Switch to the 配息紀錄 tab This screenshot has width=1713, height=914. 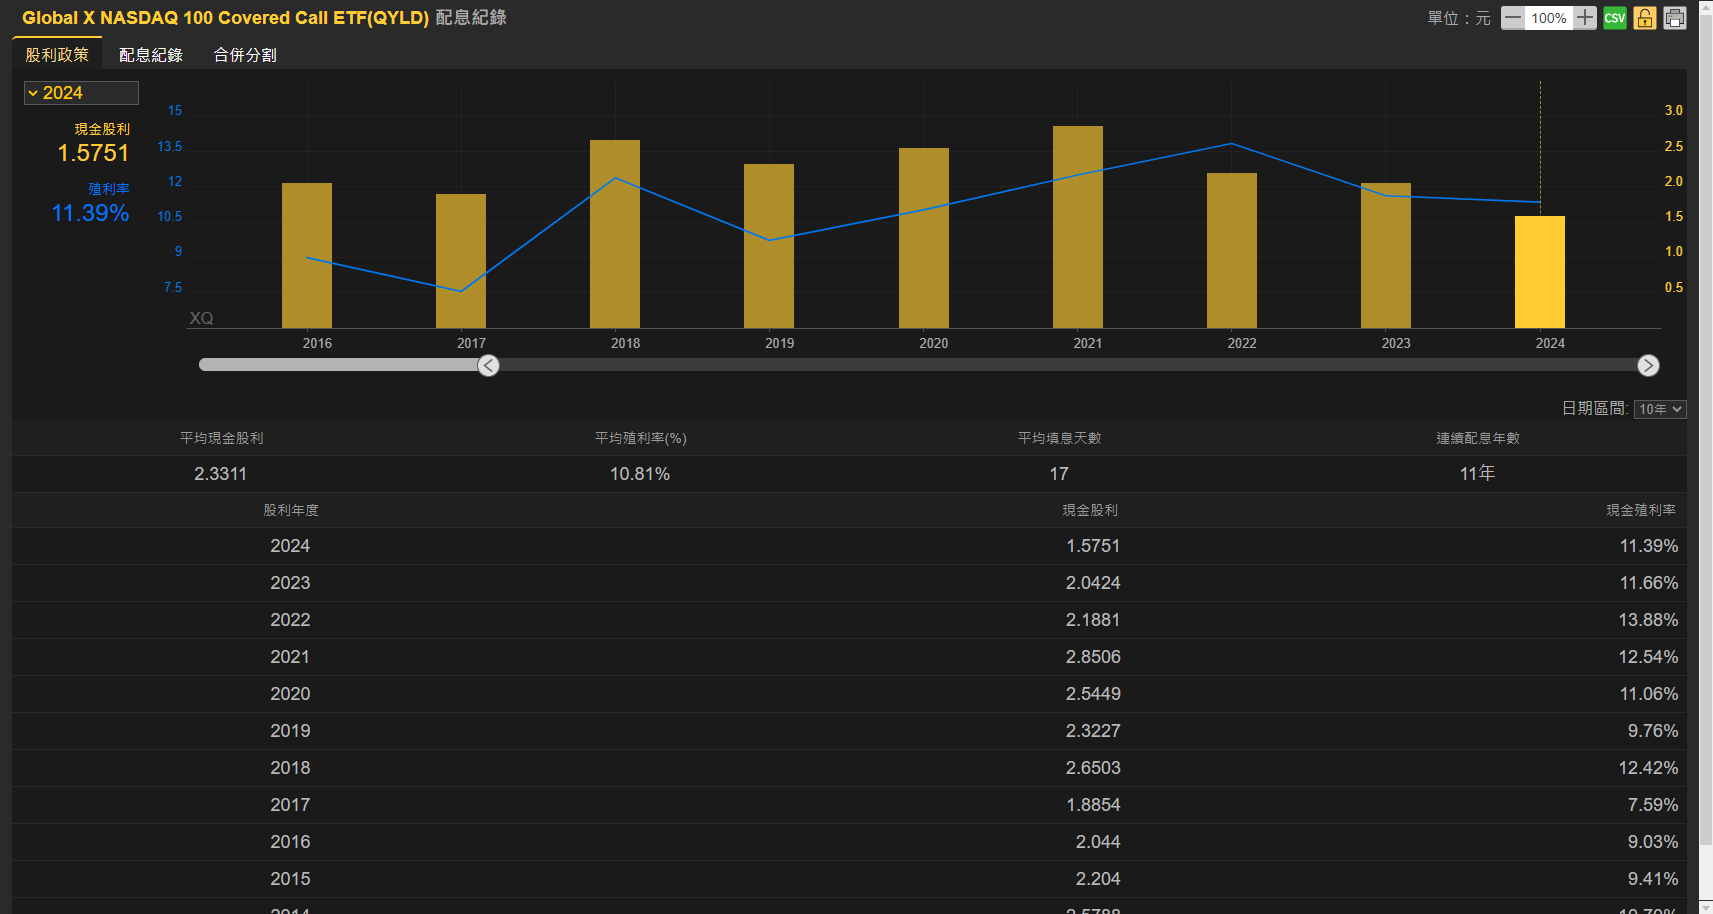[x=151, y=55]
